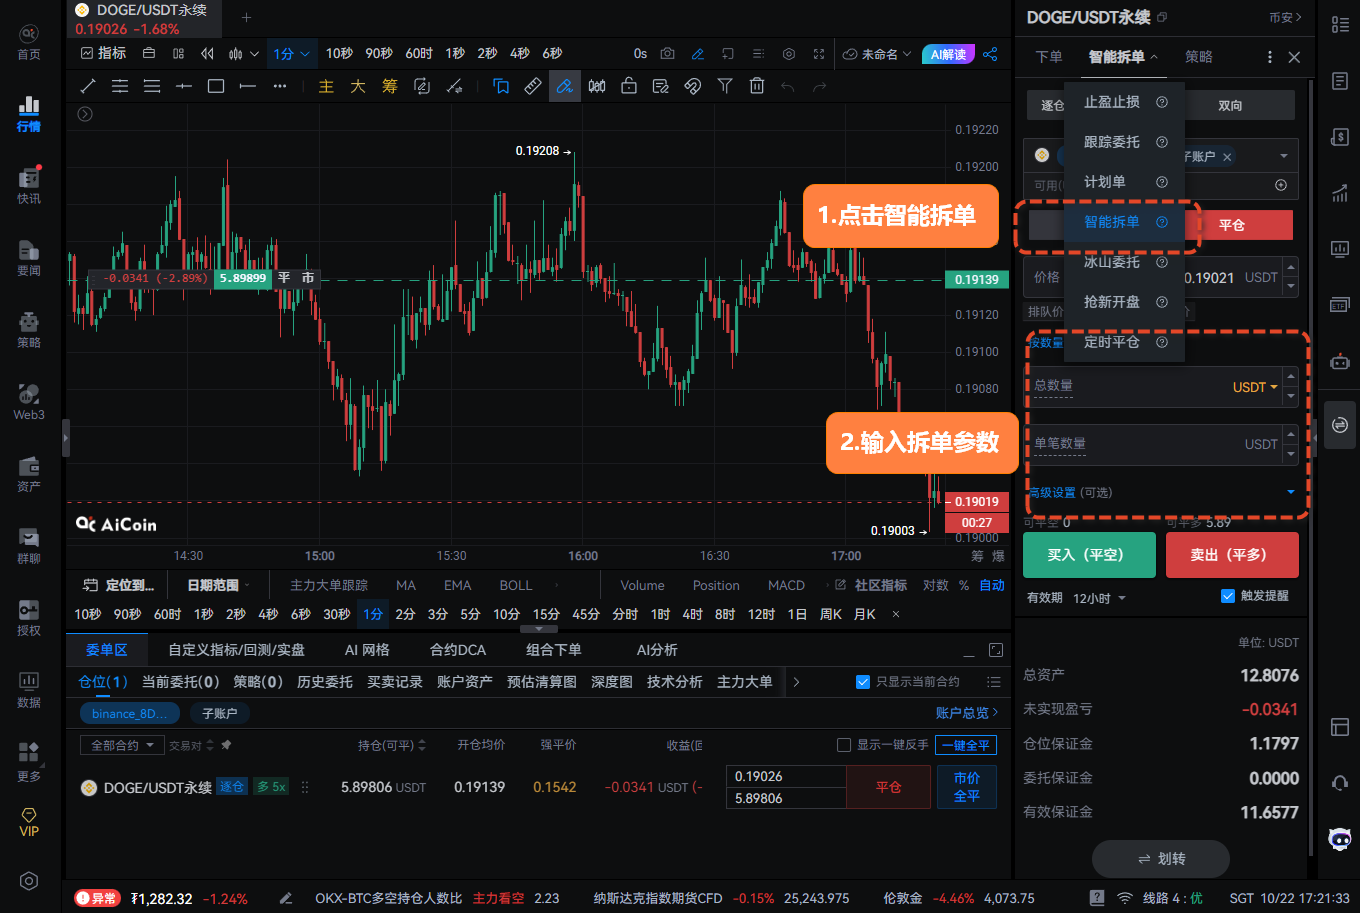This screenshot has height=913, width=1360.
Task: Expand the 有效期 12小时 dropdown
Action: coord(1099,598)
